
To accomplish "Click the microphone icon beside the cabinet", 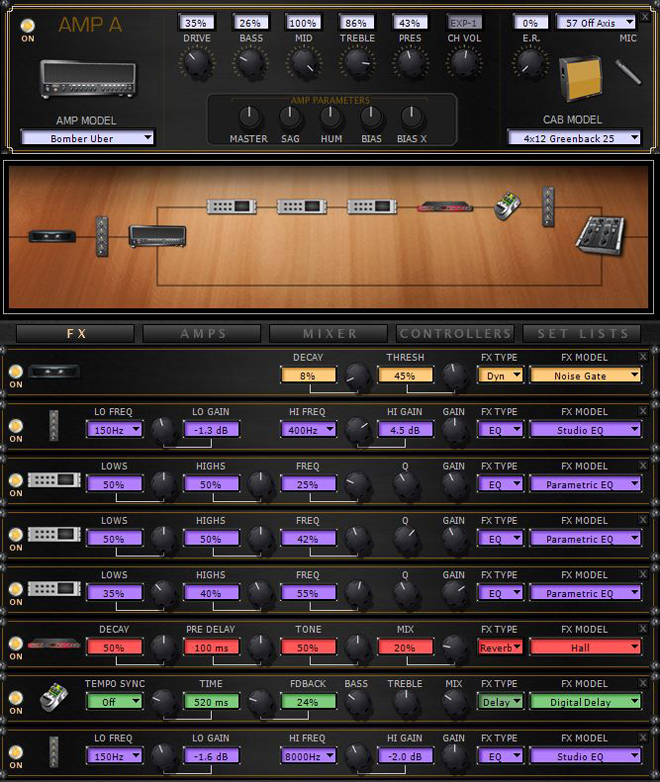I will click(628, 72).
